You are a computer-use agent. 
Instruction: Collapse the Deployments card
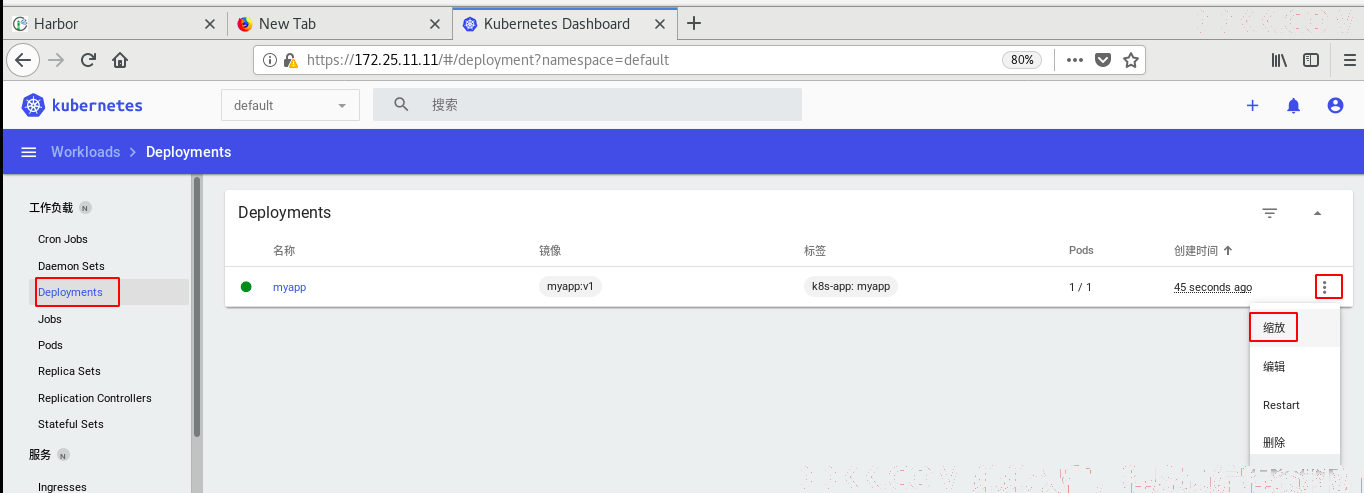[1317, 213]
